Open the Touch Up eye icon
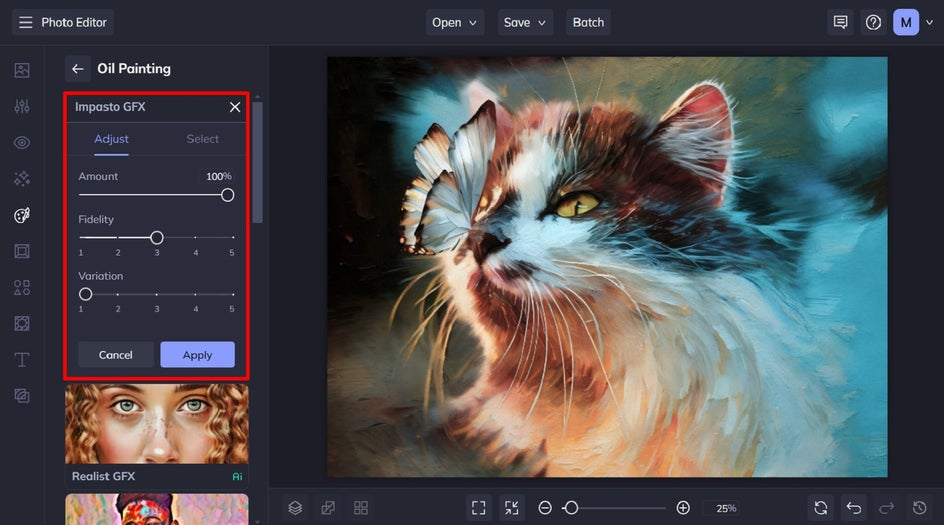Viewport: 944px width, 525px height. pyautogui.click(x=22, y=143)
